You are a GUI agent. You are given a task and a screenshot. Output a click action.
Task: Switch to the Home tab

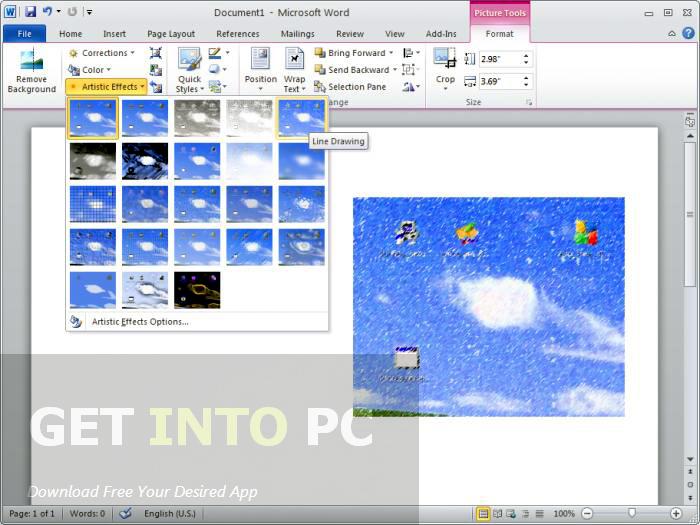(x=71, y=34)
